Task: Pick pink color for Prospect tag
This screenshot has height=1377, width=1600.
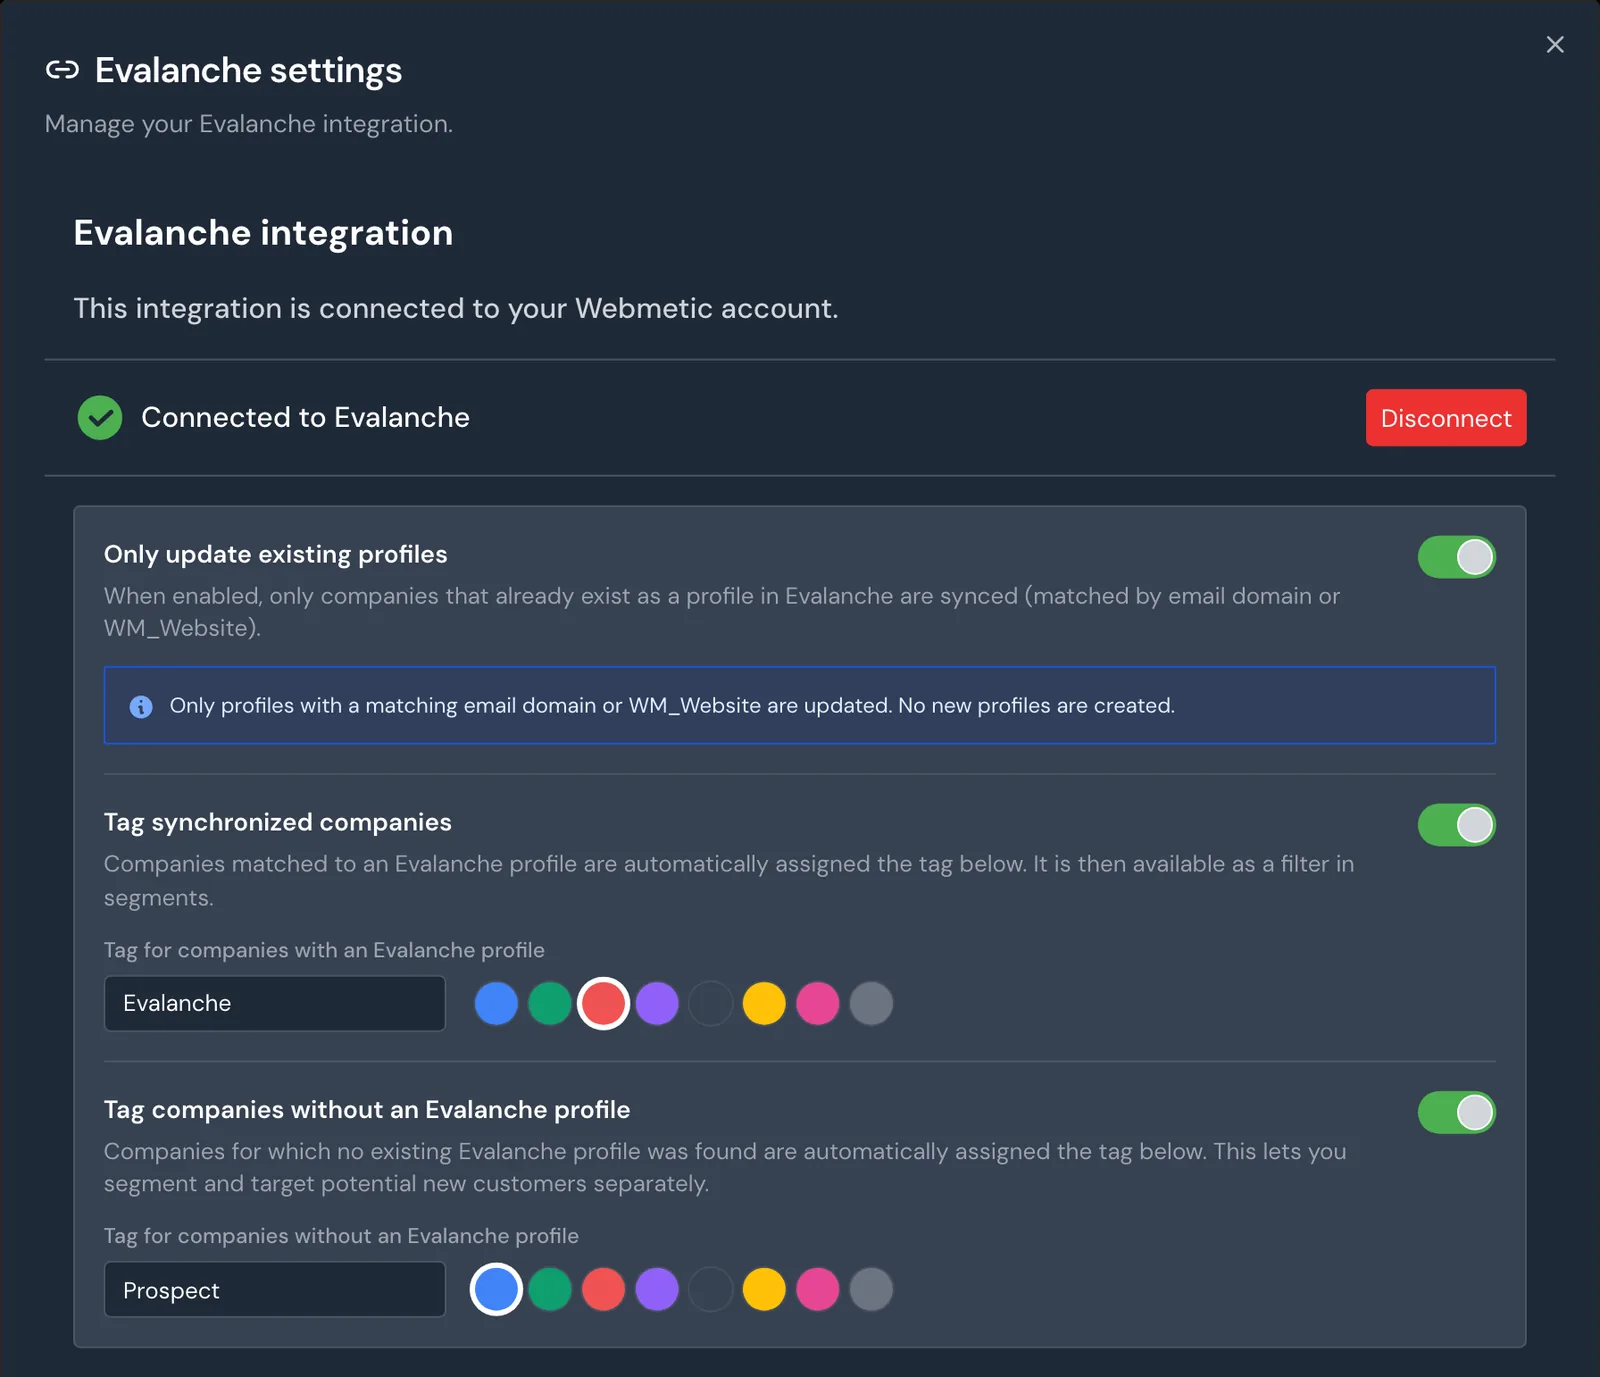Action: point(818,1289)
